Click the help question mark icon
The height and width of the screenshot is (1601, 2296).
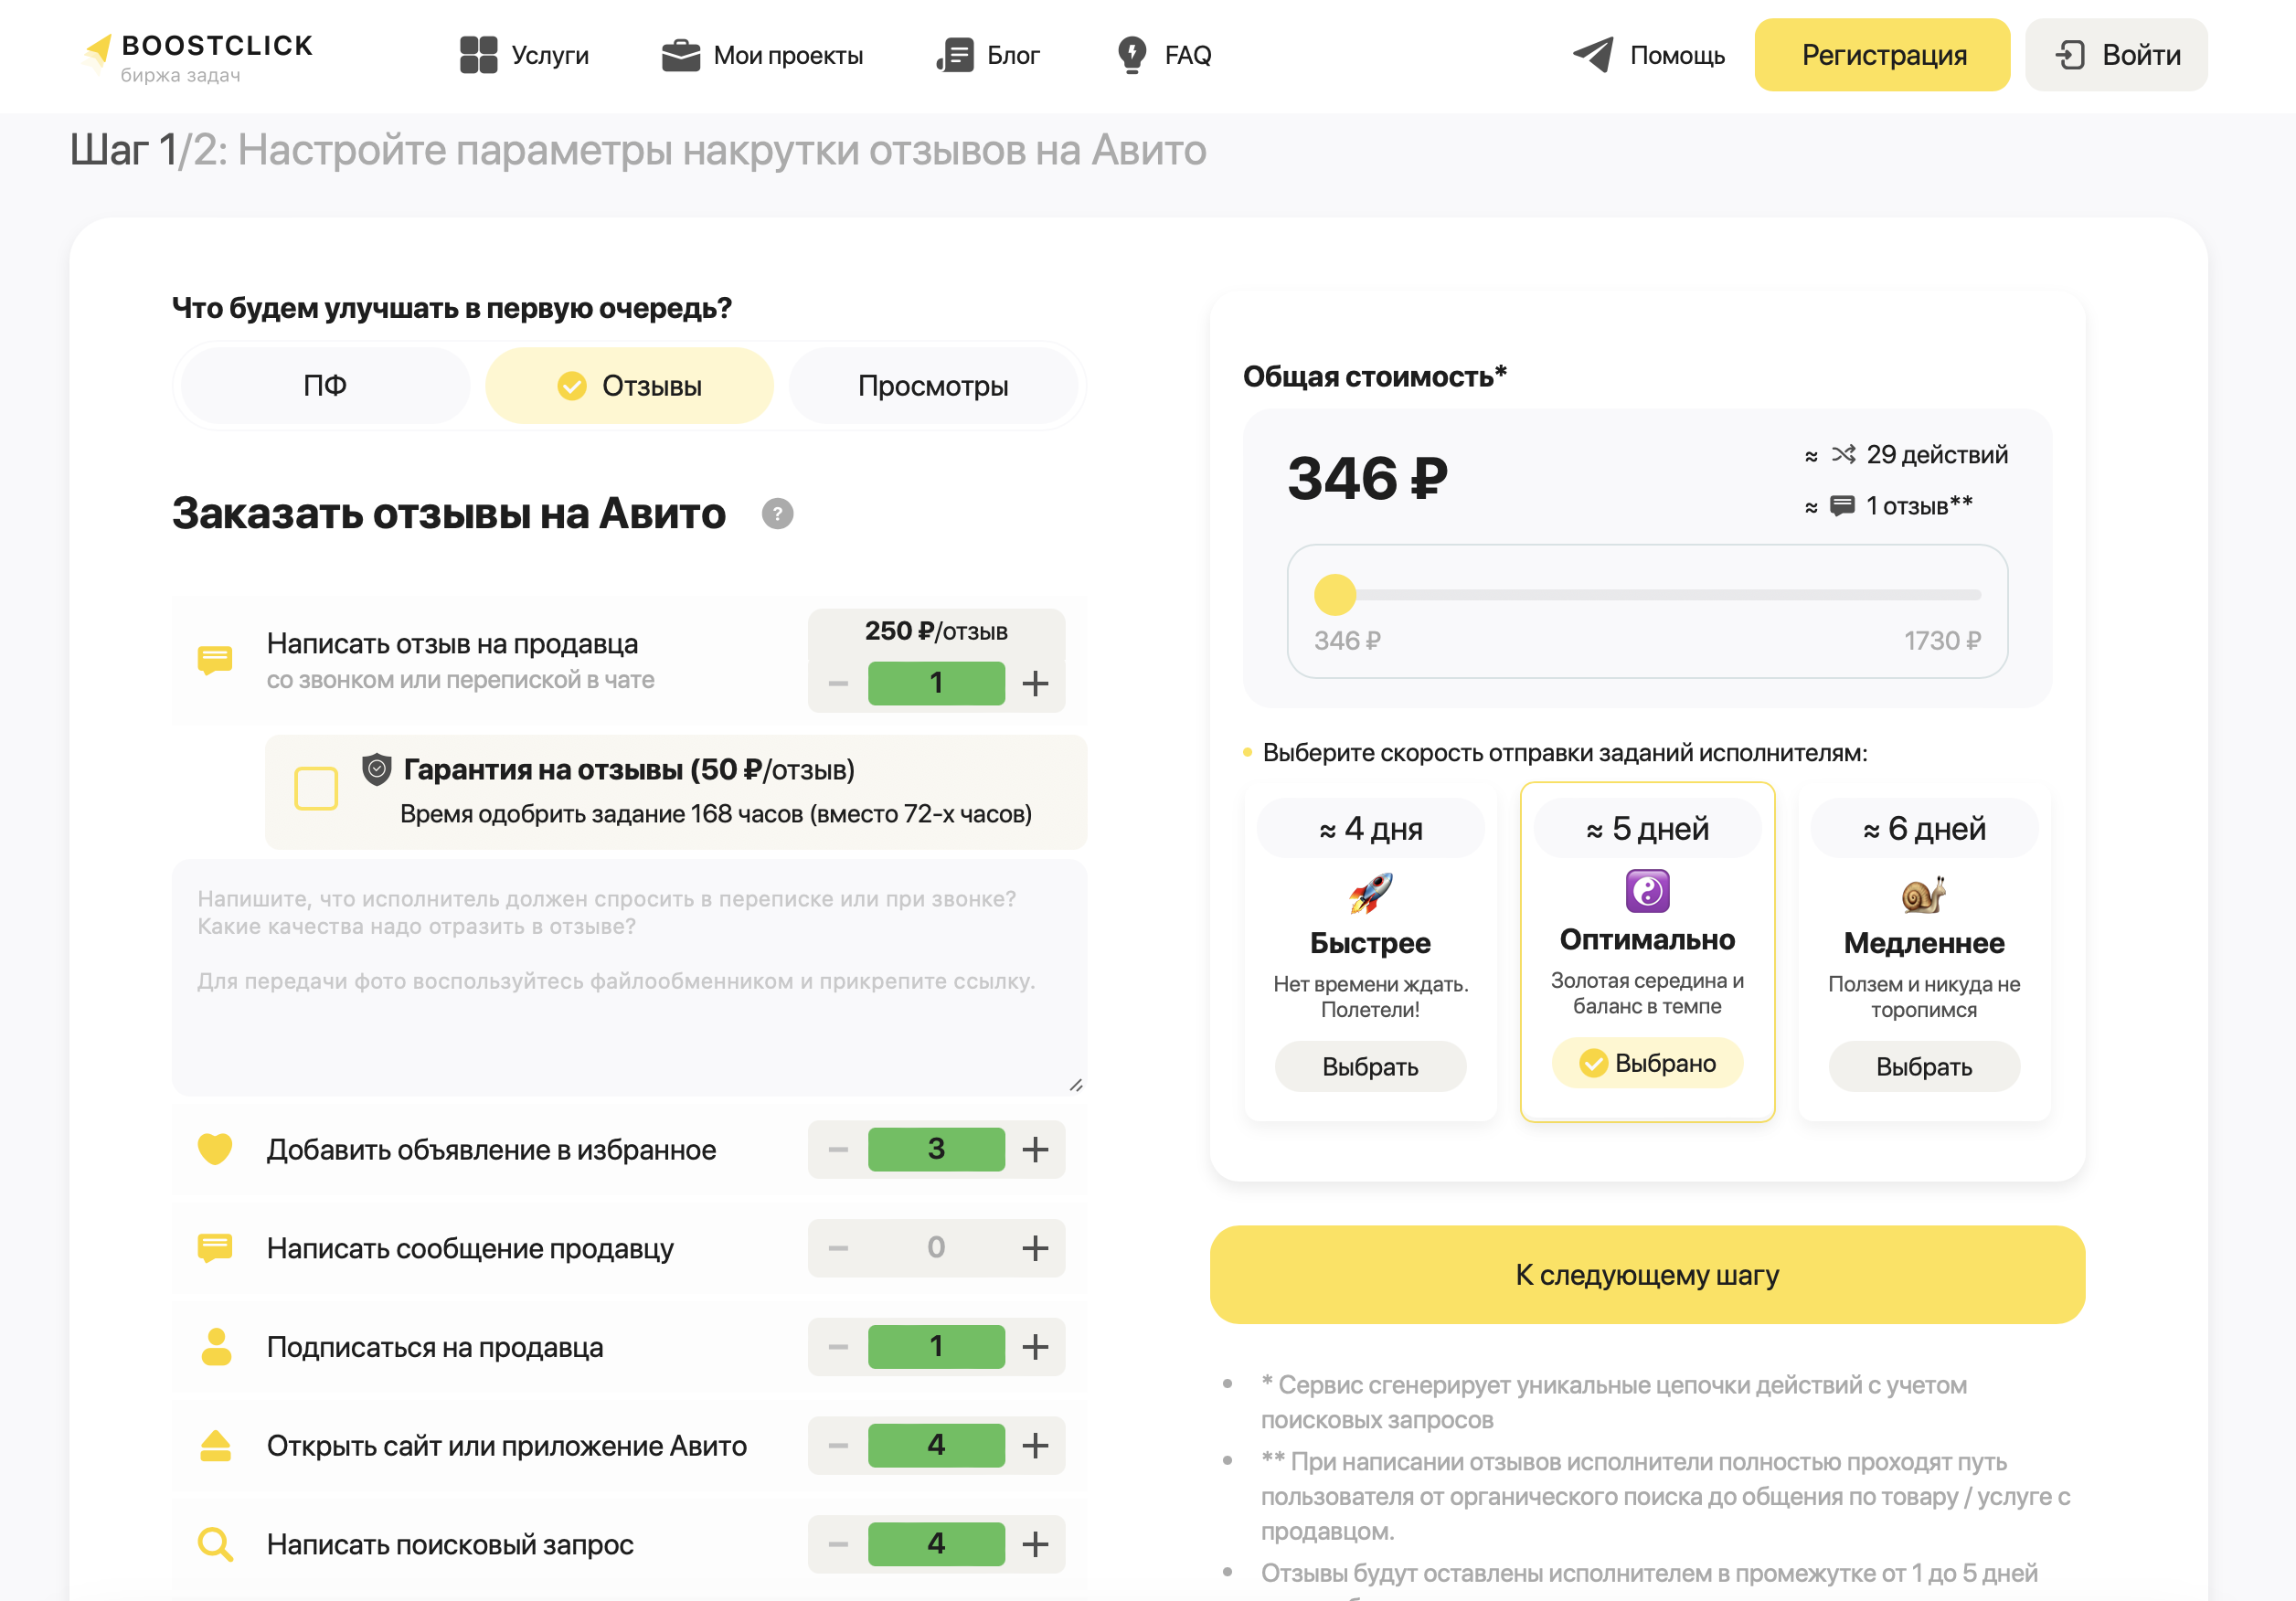(x=777, y=514)
